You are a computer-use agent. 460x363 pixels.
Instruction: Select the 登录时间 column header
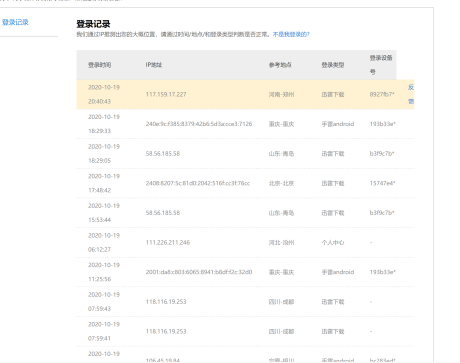(x=100, y=65)
